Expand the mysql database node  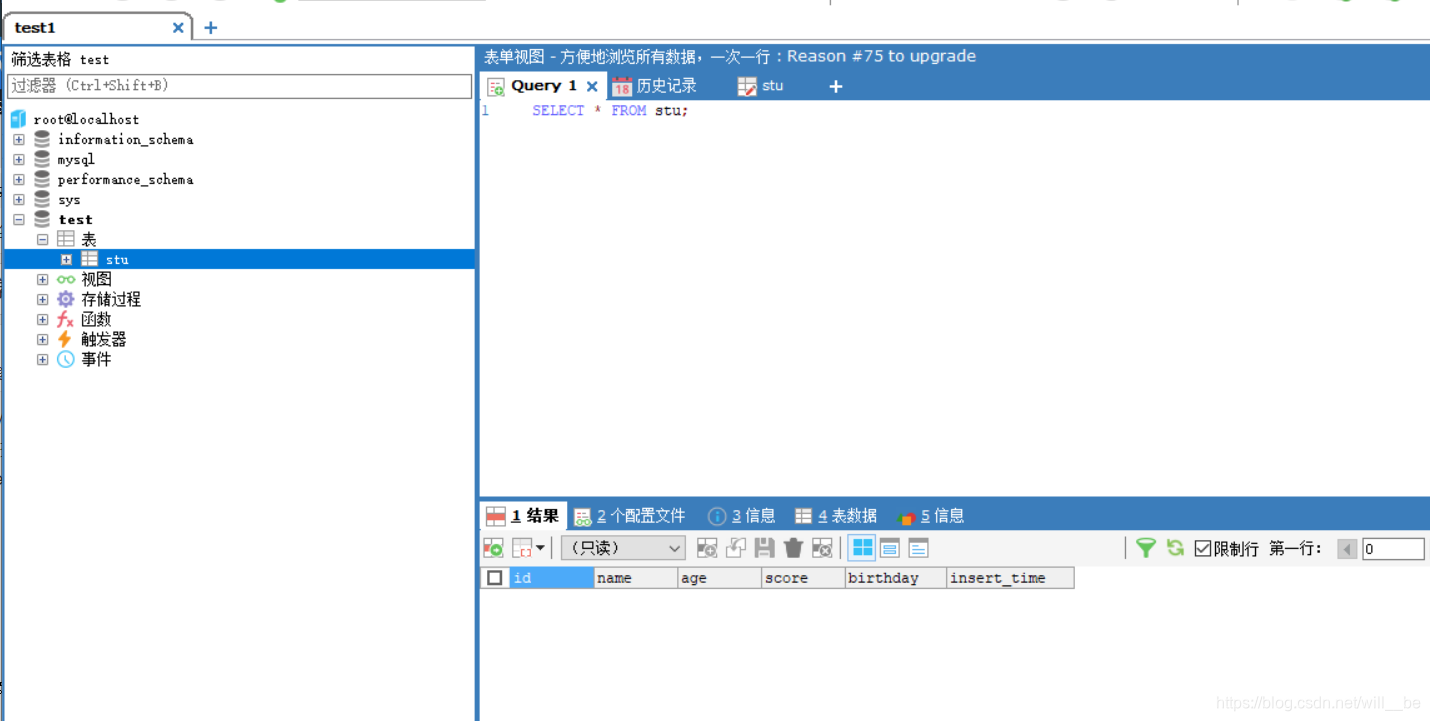[19, 160]
